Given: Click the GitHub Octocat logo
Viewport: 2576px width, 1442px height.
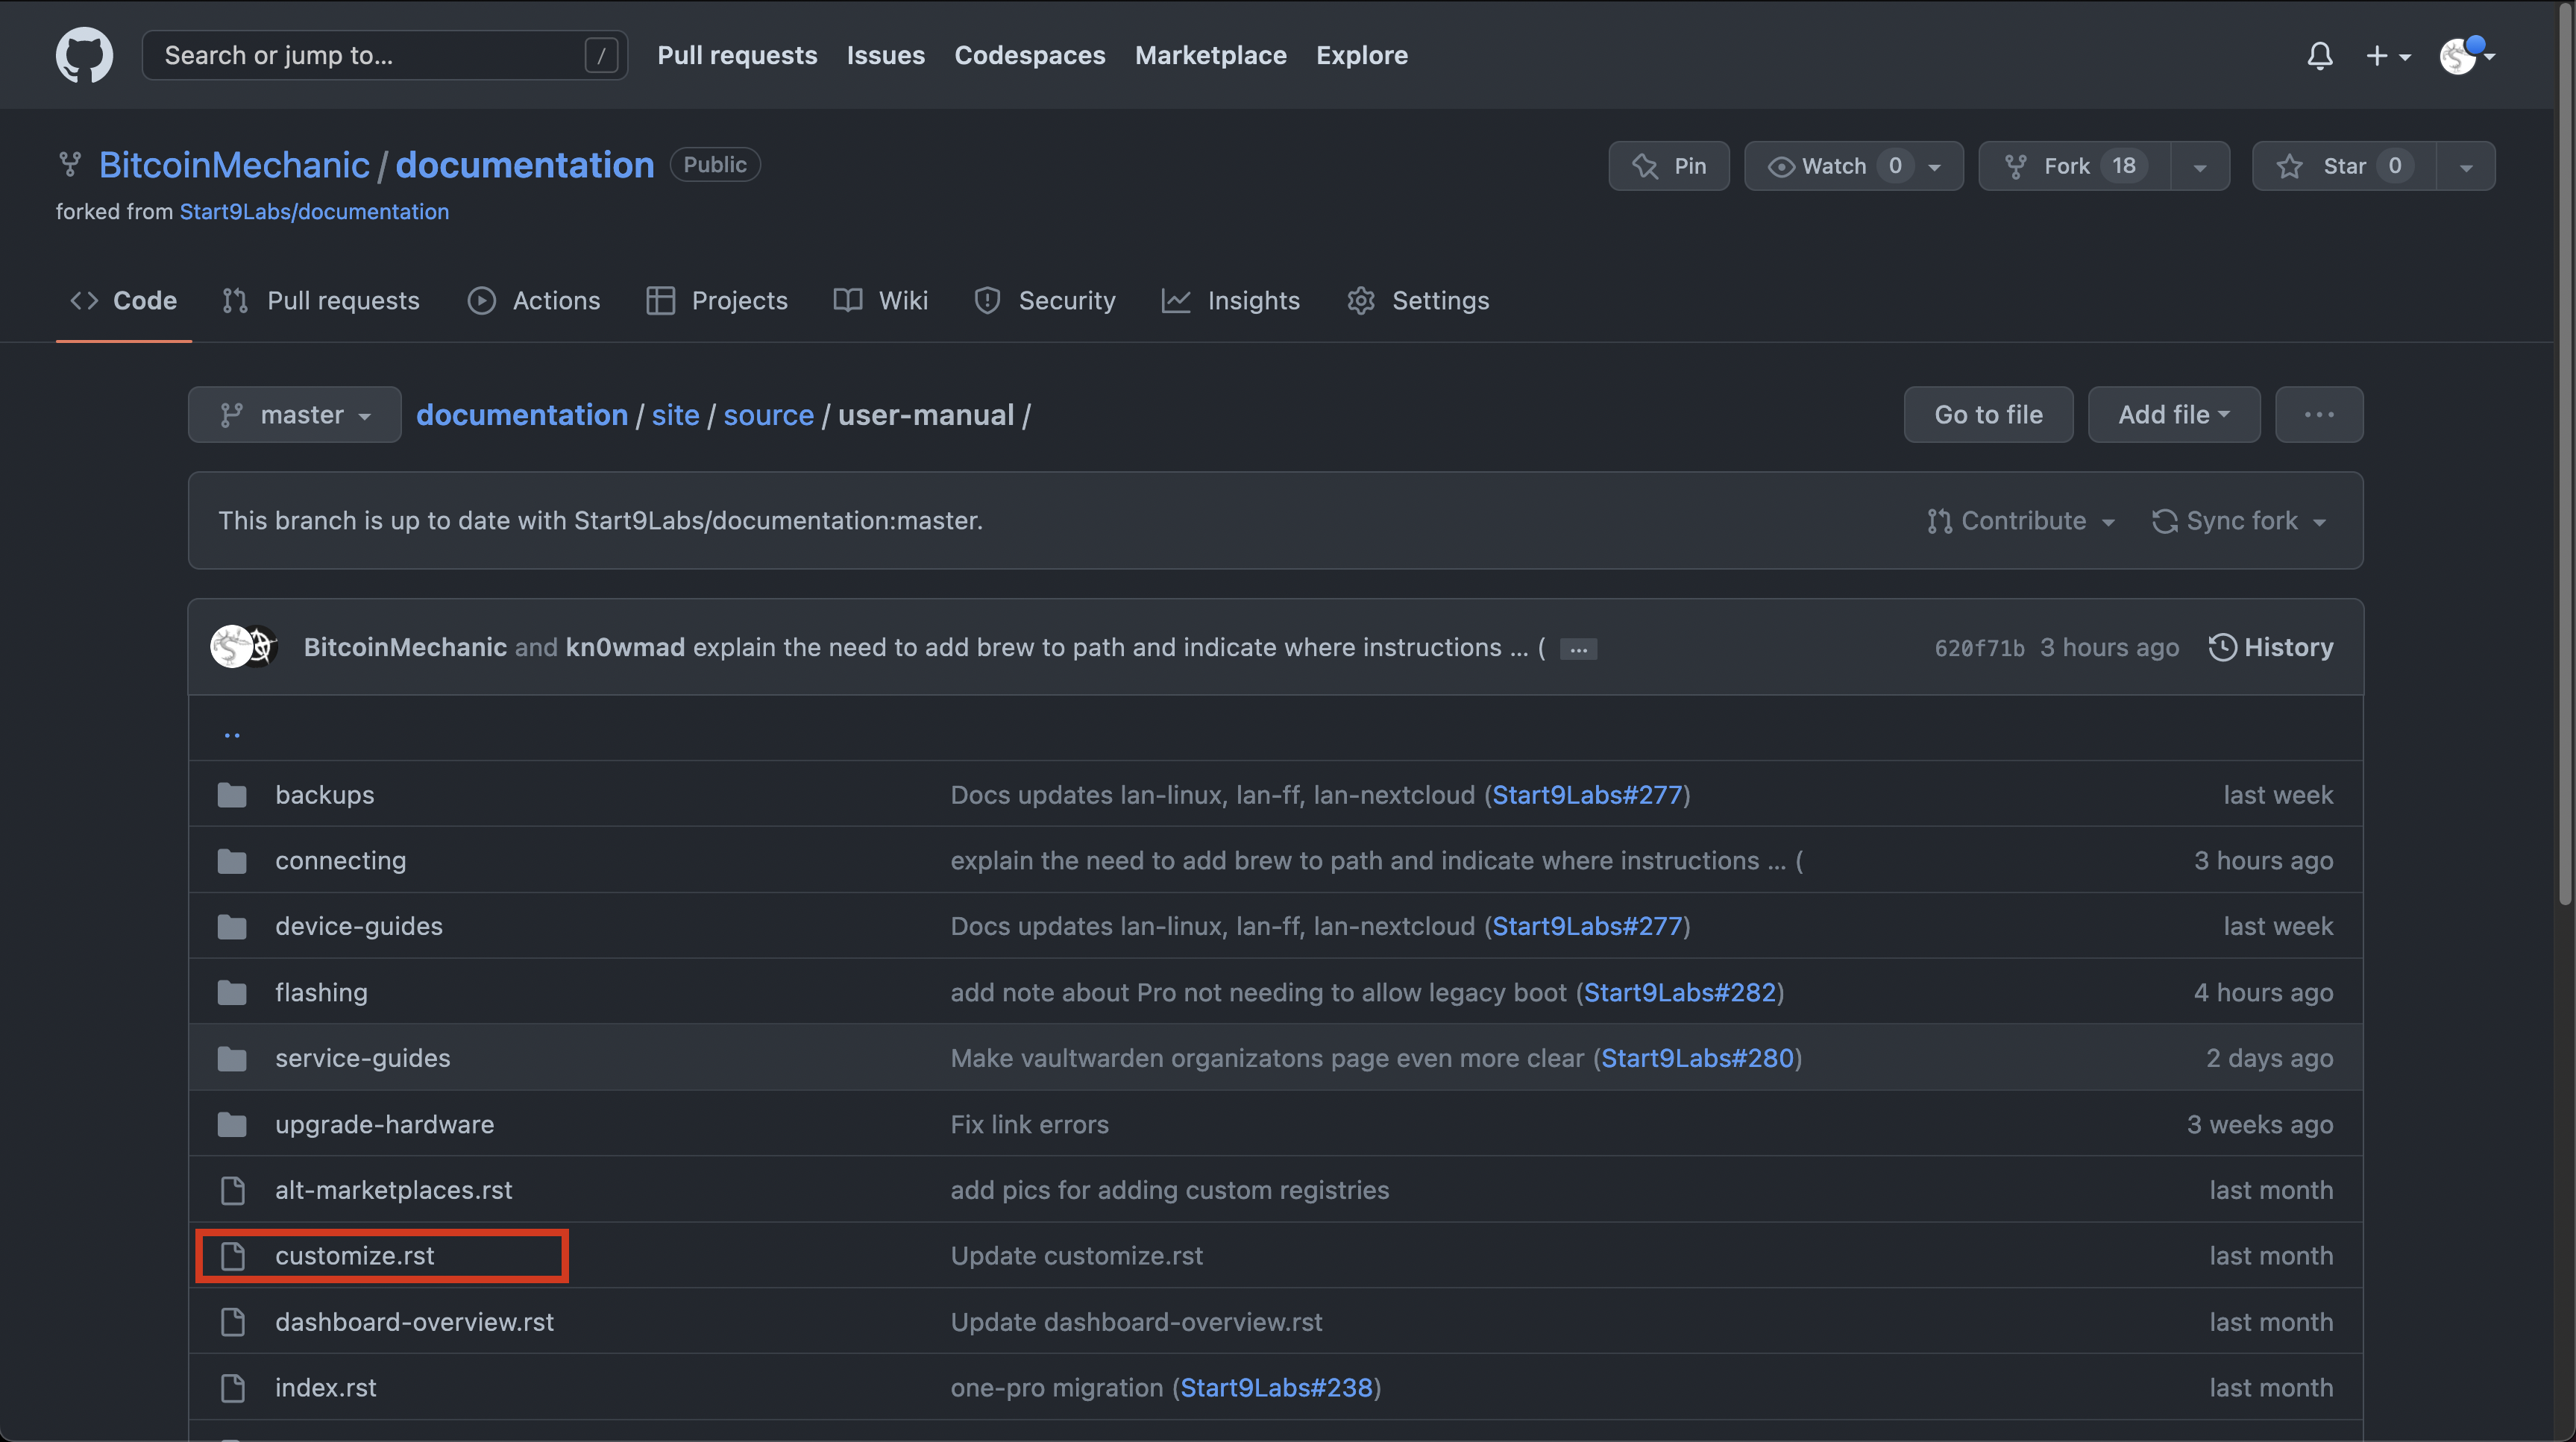Looking at the screenshot, I should click(x=84, y=55).
